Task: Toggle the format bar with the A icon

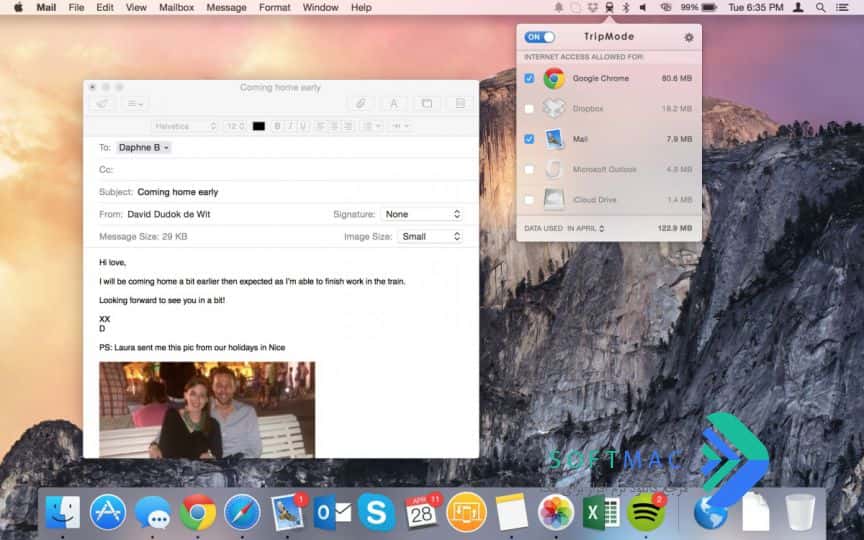Action: click(393, 104)
